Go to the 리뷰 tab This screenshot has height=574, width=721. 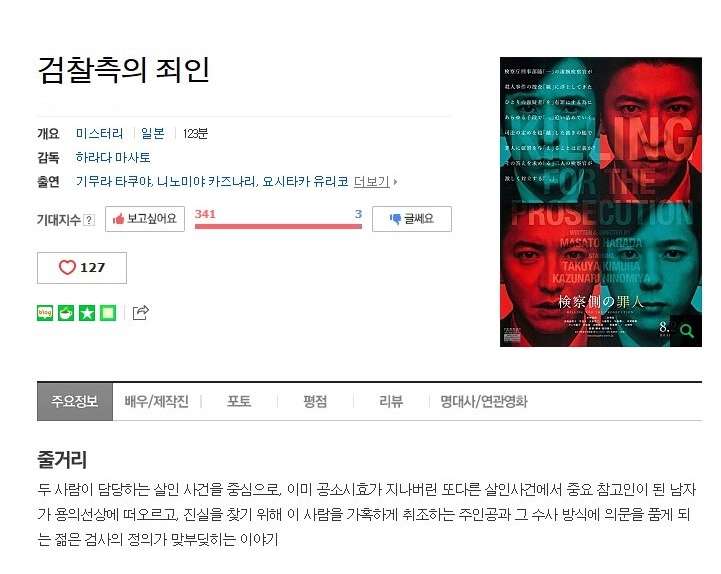(391, 402)
